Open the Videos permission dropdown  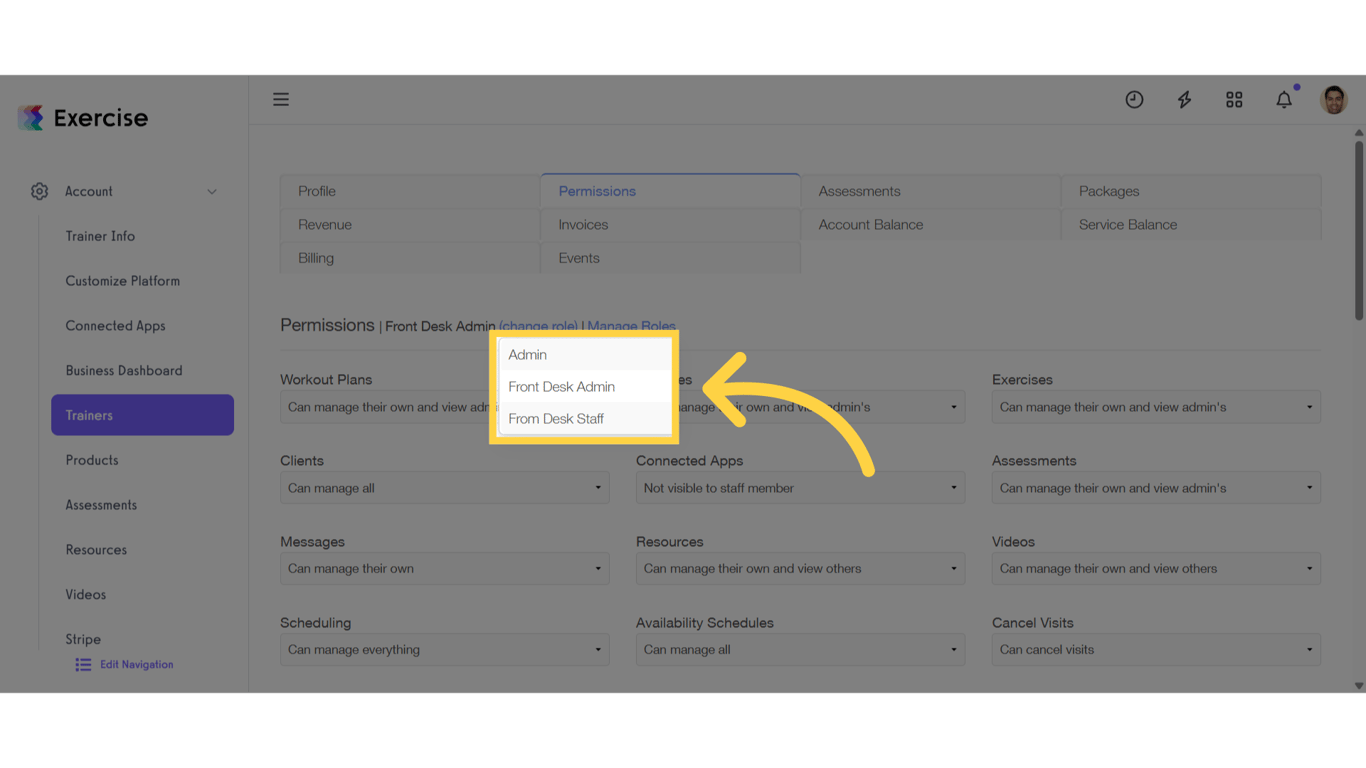(x=1156, y=569)
